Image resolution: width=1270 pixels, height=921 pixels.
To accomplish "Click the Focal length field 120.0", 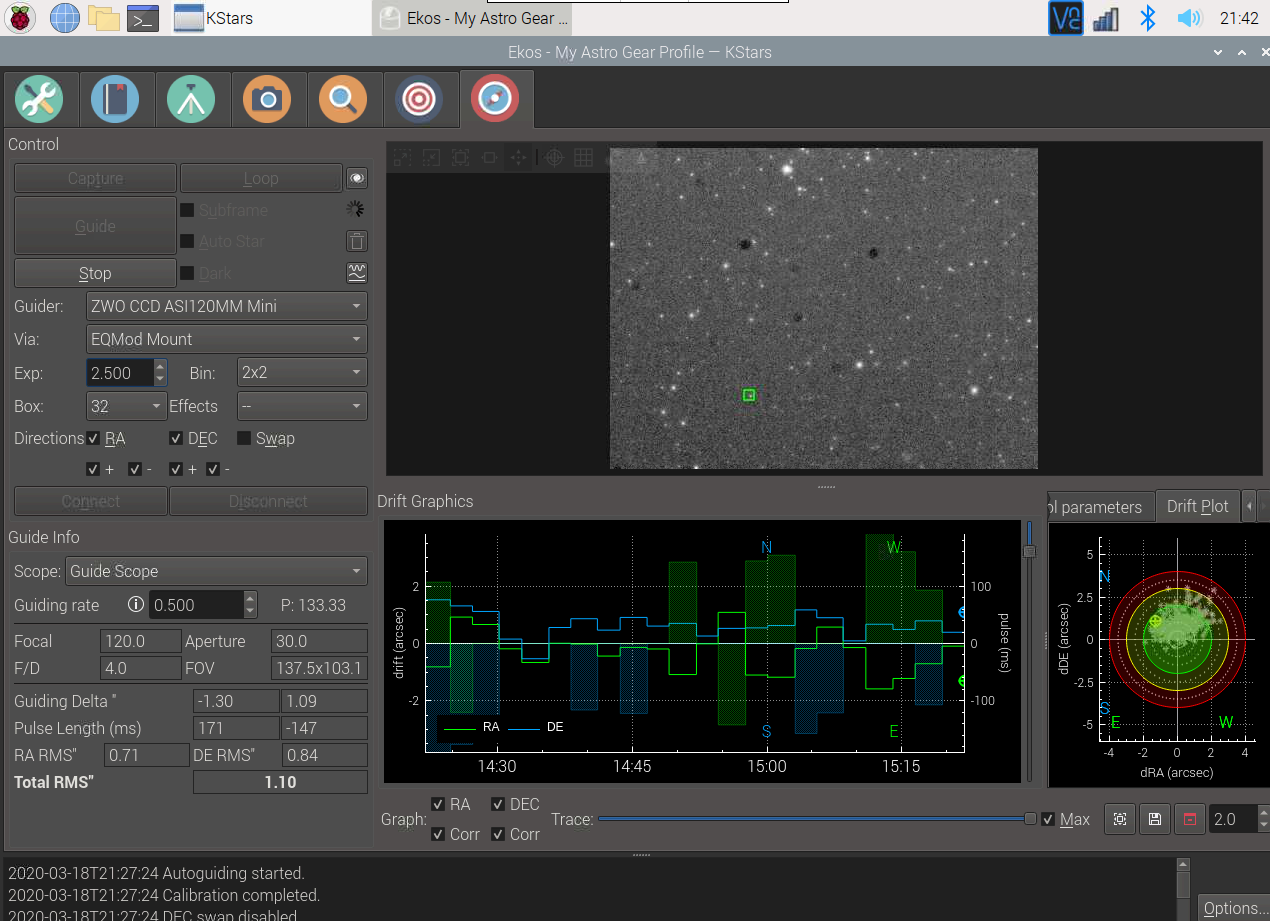I will [140, 641].
